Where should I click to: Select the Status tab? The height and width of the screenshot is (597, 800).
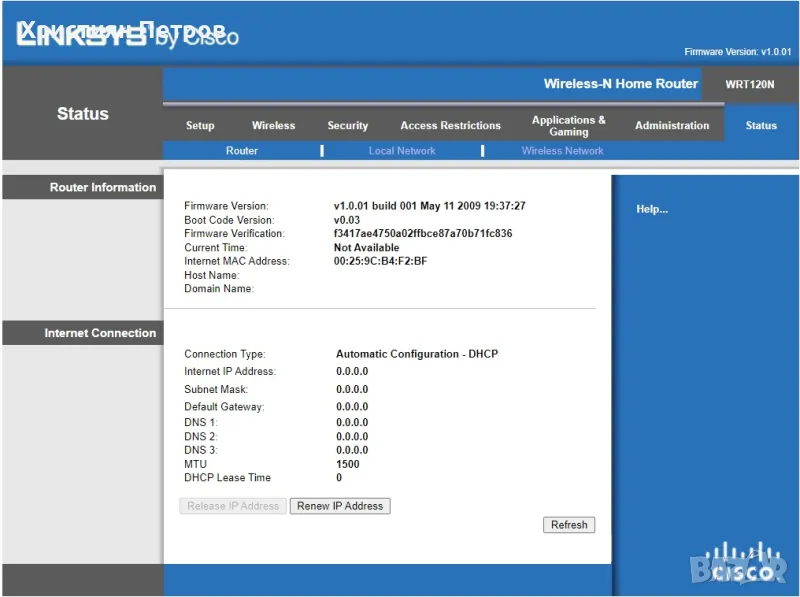pyautogui.click(x=760, y=126)
